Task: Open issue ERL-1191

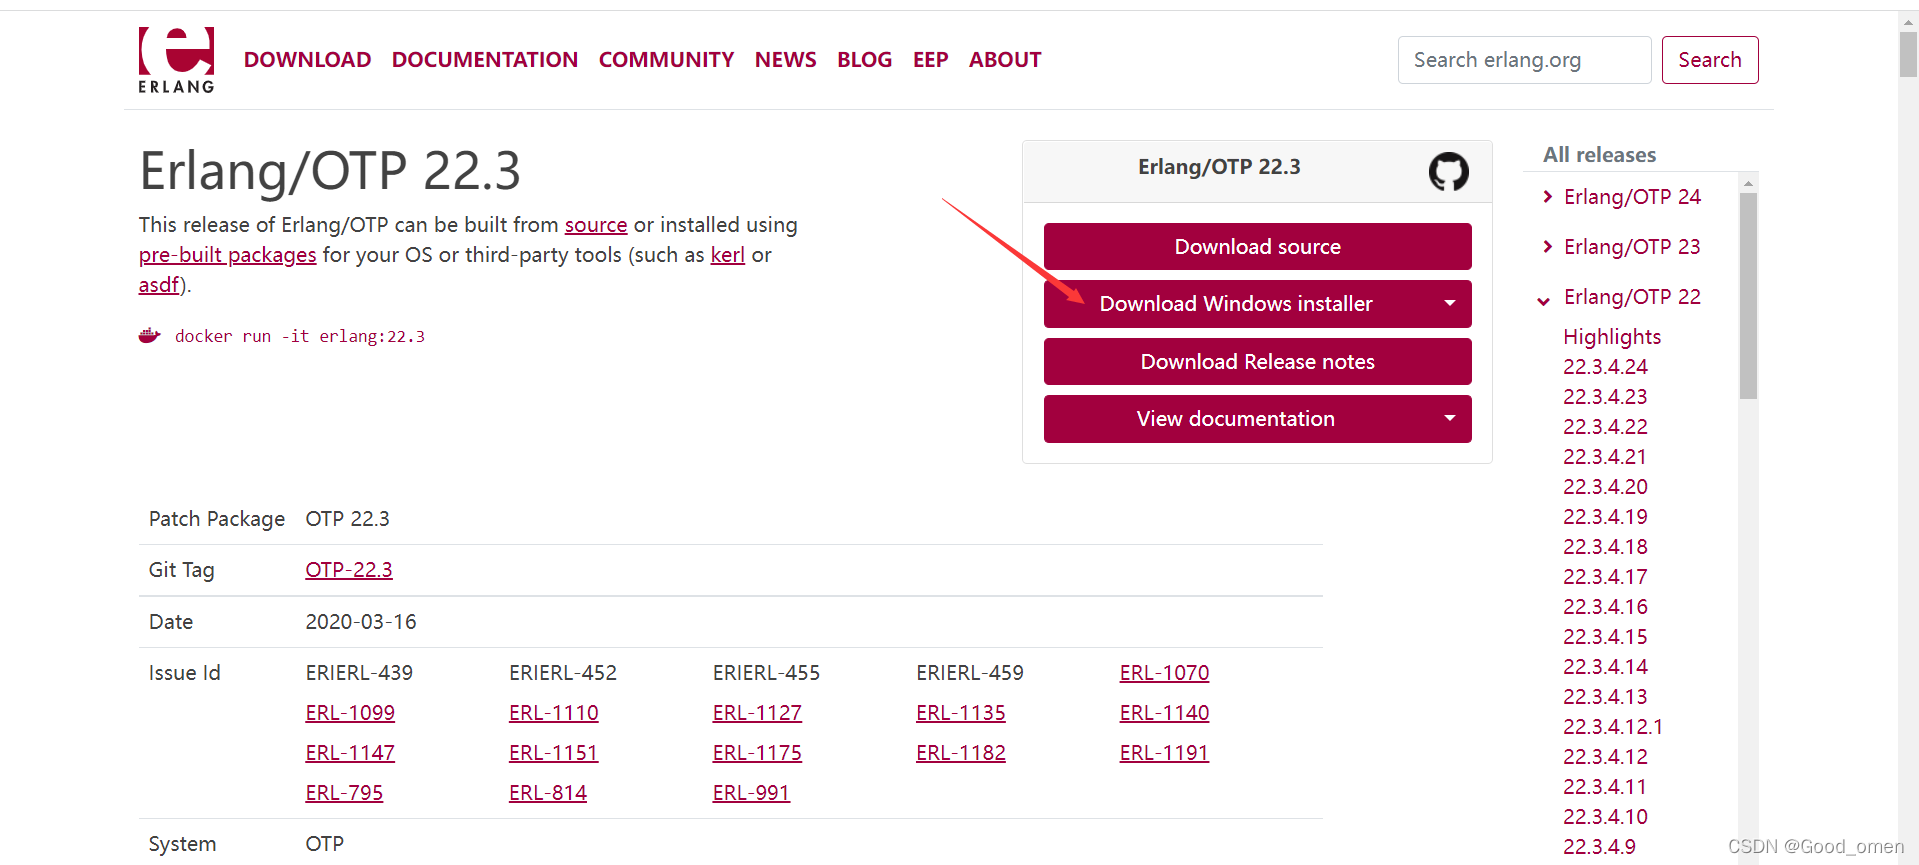Action: (x=1164, y=753)
